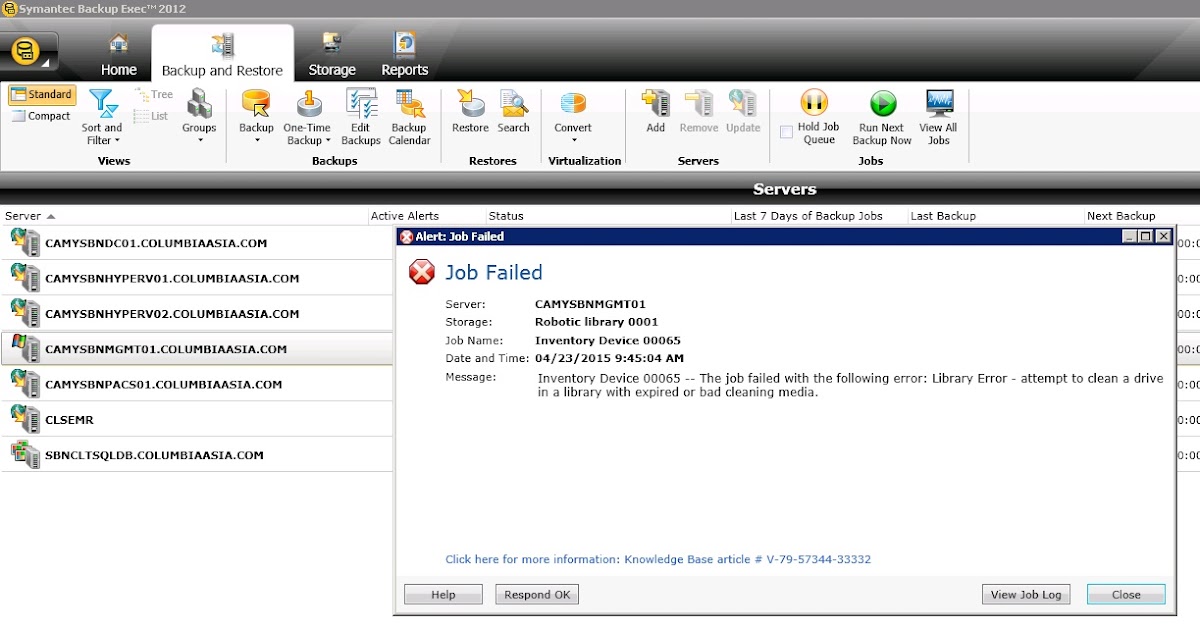This screenshot has height=630, width=1200.
Task: Click database icon for SBNCLTSQLDB
Action: (25, 454)
